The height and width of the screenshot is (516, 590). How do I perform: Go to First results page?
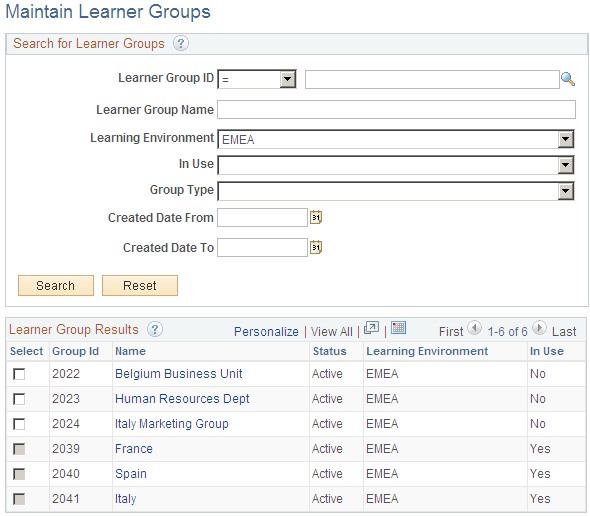tap(451, 332)
